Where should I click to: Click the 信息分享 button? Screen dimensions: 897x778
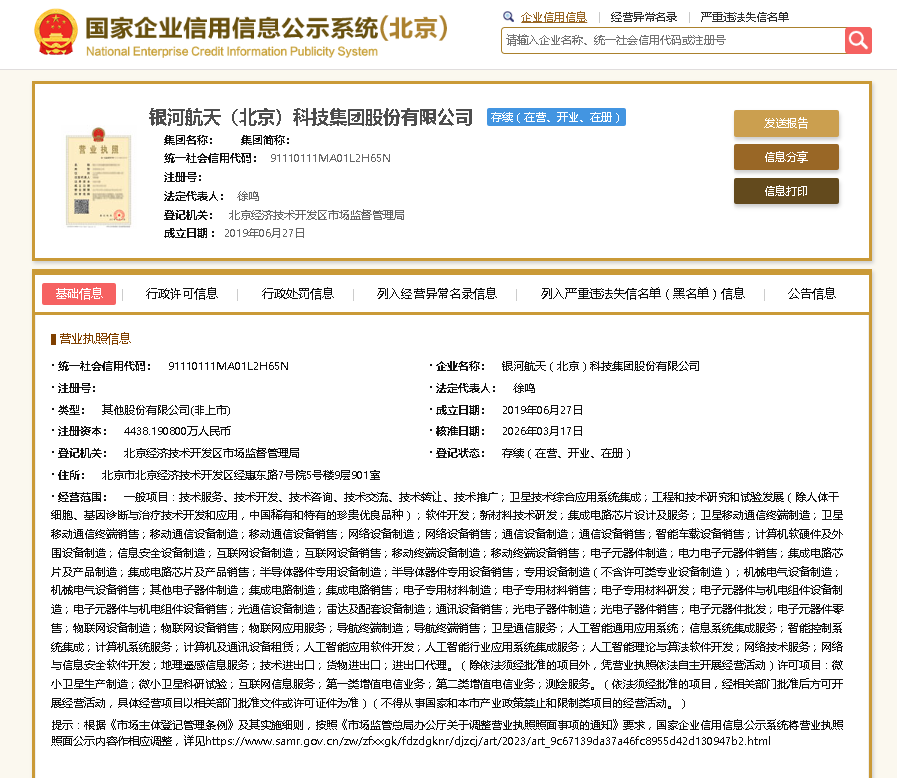(786, 157)
